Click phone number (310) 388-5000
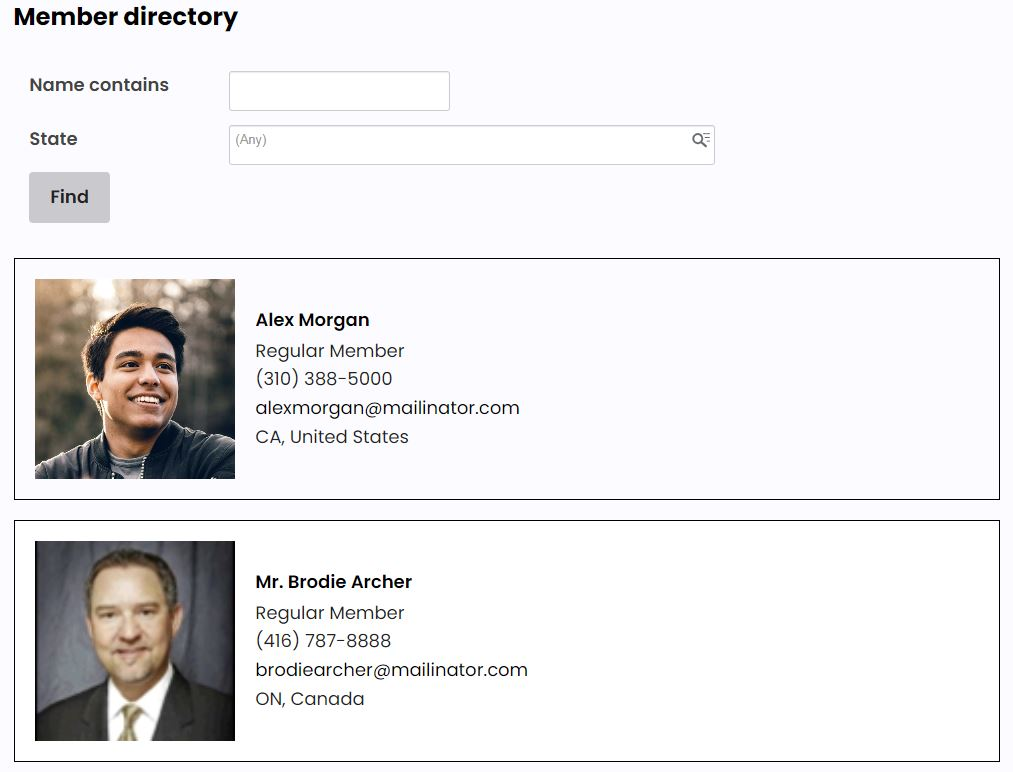 coord(324,379)
